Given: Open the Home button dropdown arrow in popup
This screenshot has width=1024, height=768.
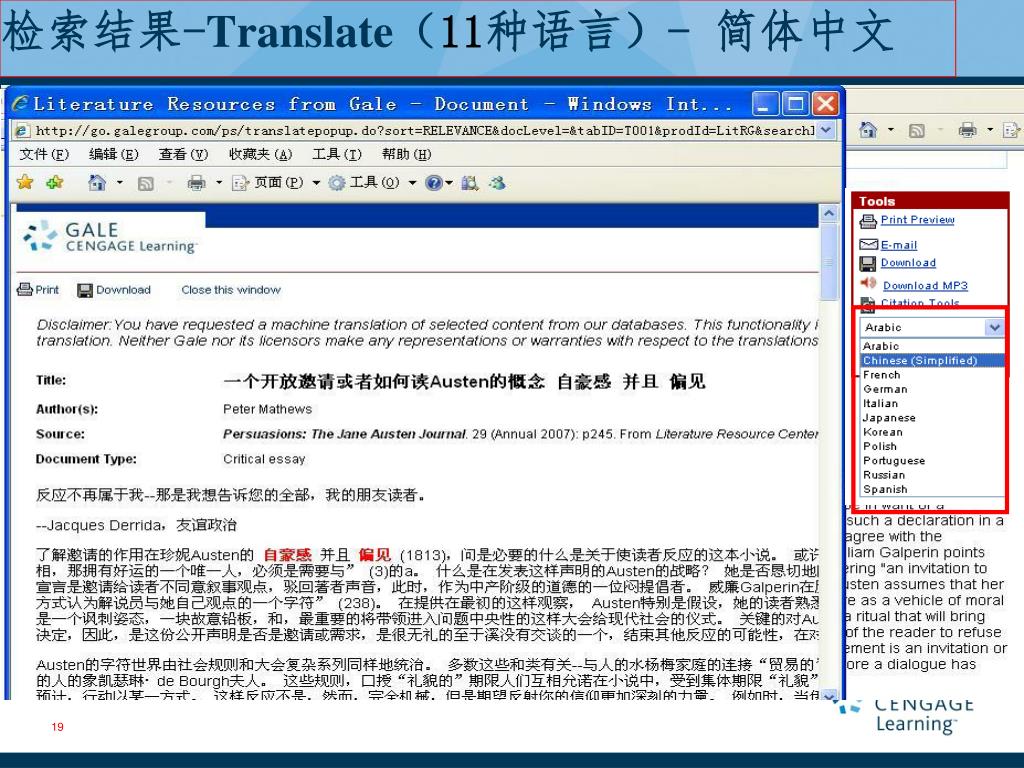Looking at the screenshot, I should pyautogui.click(x=119, y=183).
